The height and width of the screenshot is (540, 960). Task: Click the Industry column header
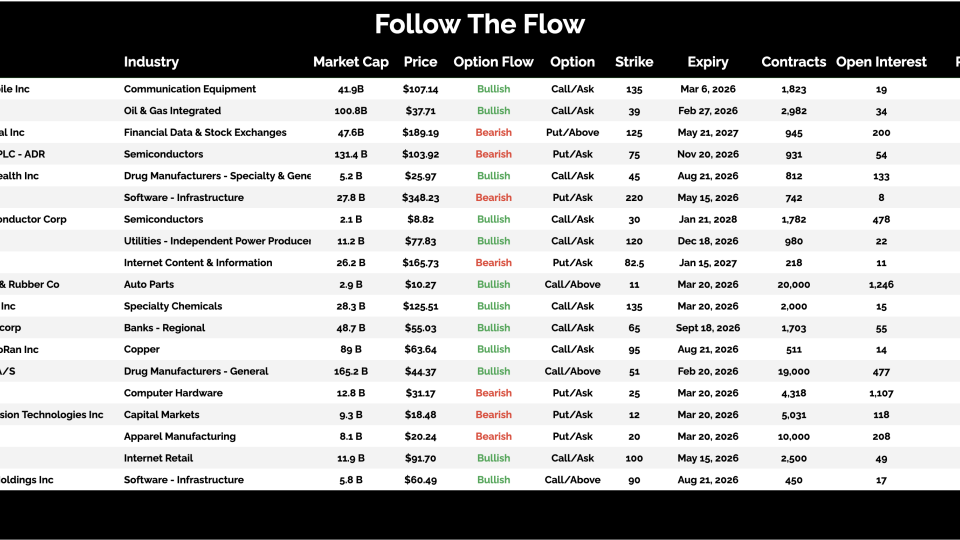click(151, 62)
